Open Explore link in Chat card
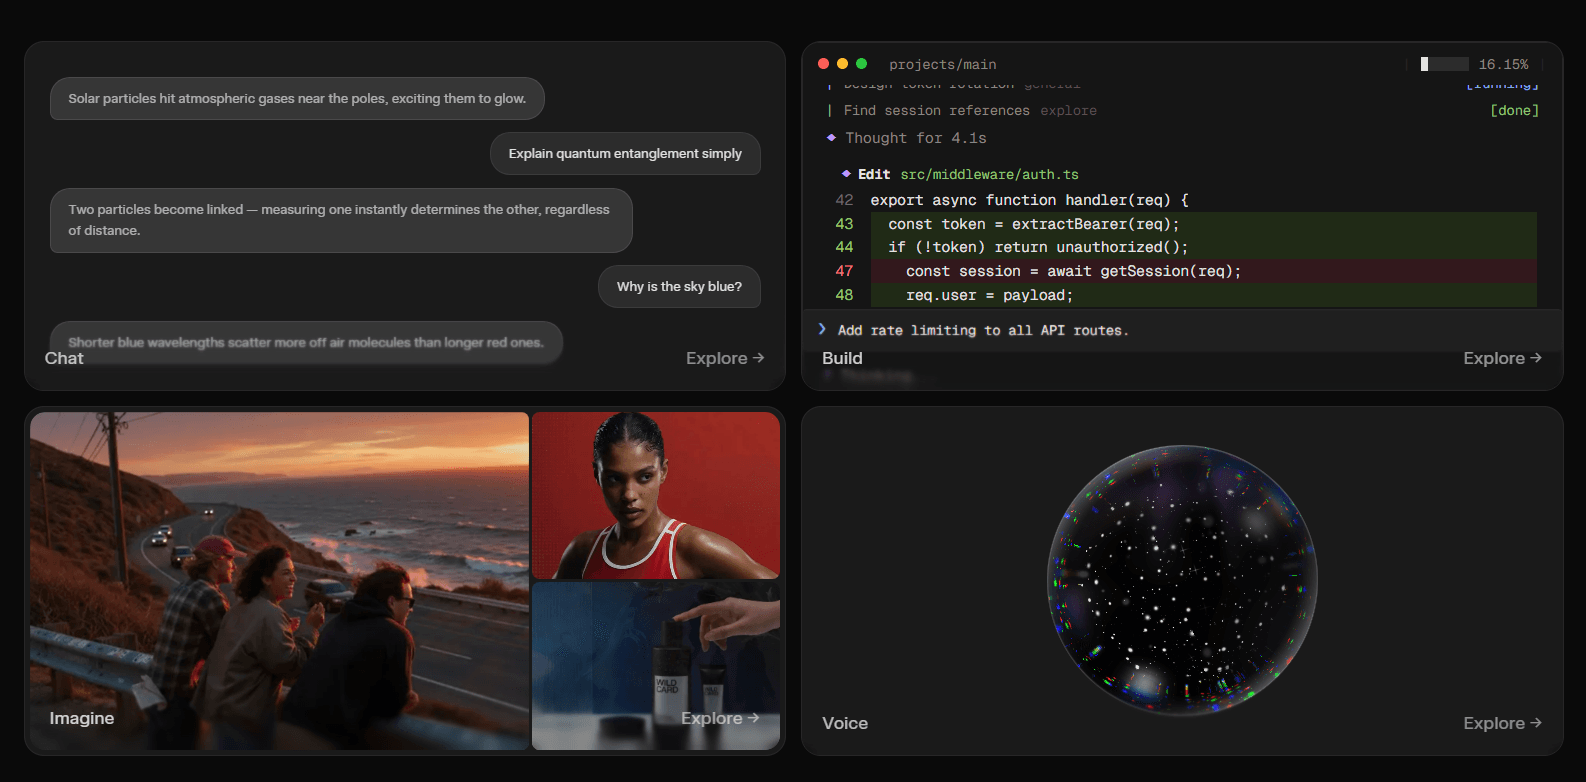Viewport: 1586px width, 782px height. [725, 358]
